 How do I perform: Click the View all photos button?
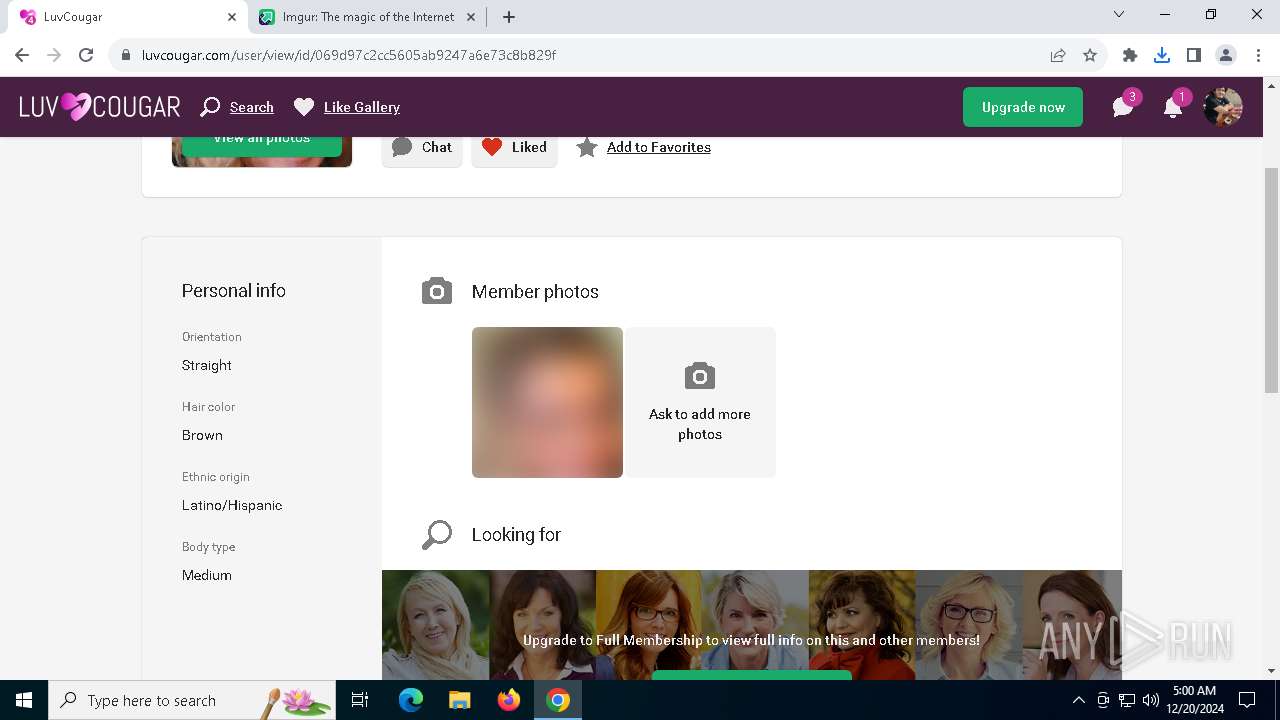coord(262,143)
